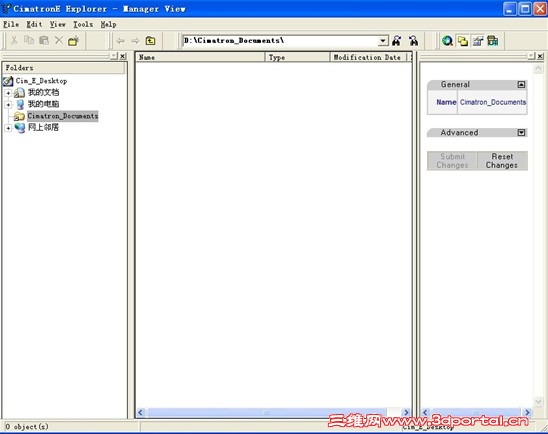Viewport: 548px width, 434px height.
Task: Click the magnifier globe preview icon
Action: pyautogui.click(x=447, y=41)
